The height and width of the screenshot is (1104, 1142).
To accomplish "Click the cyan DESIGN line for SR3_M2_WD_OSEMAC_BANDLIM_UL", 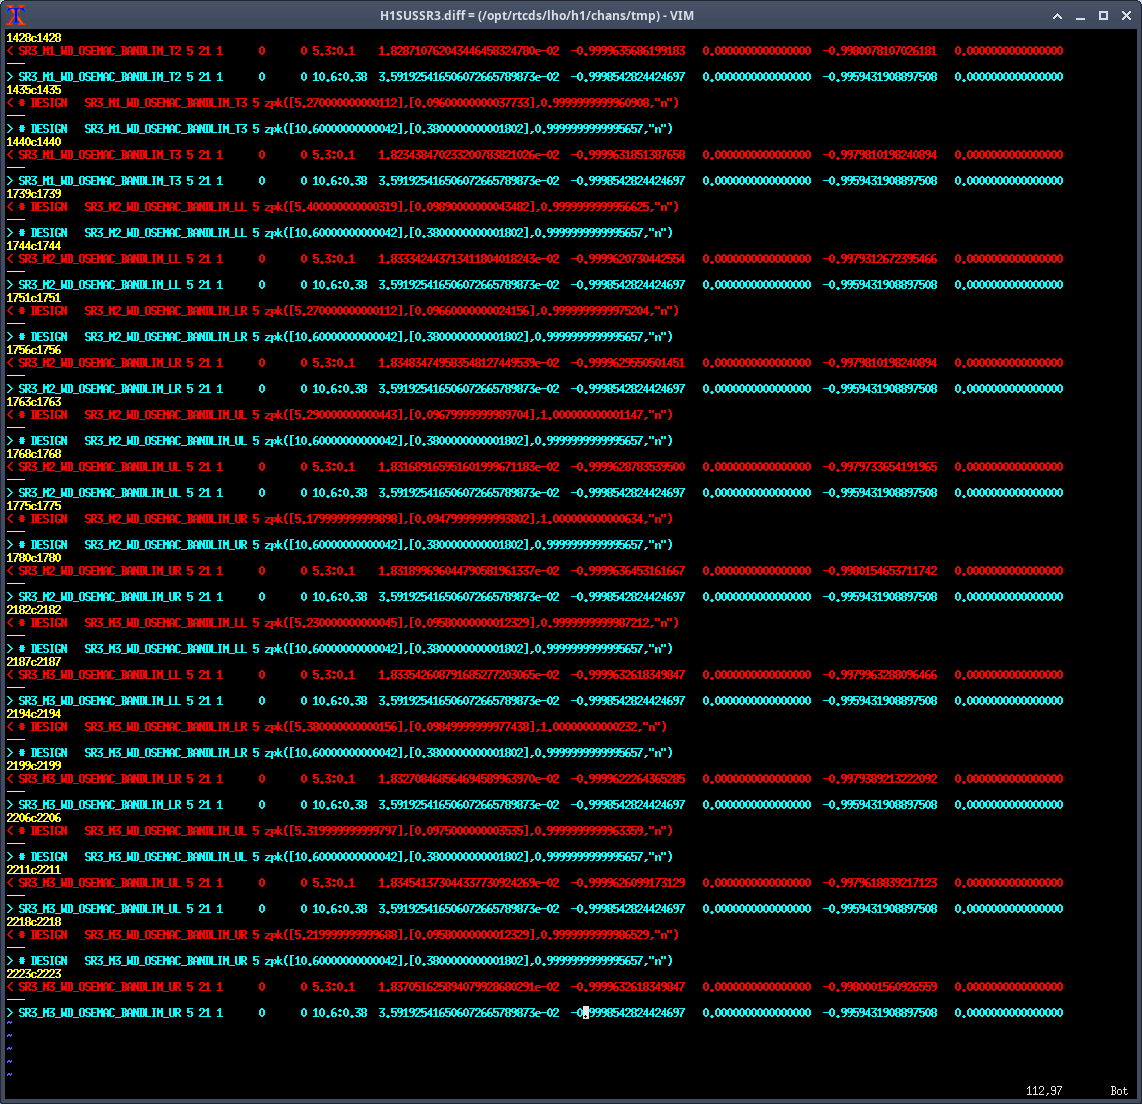I will click(342, 441).
